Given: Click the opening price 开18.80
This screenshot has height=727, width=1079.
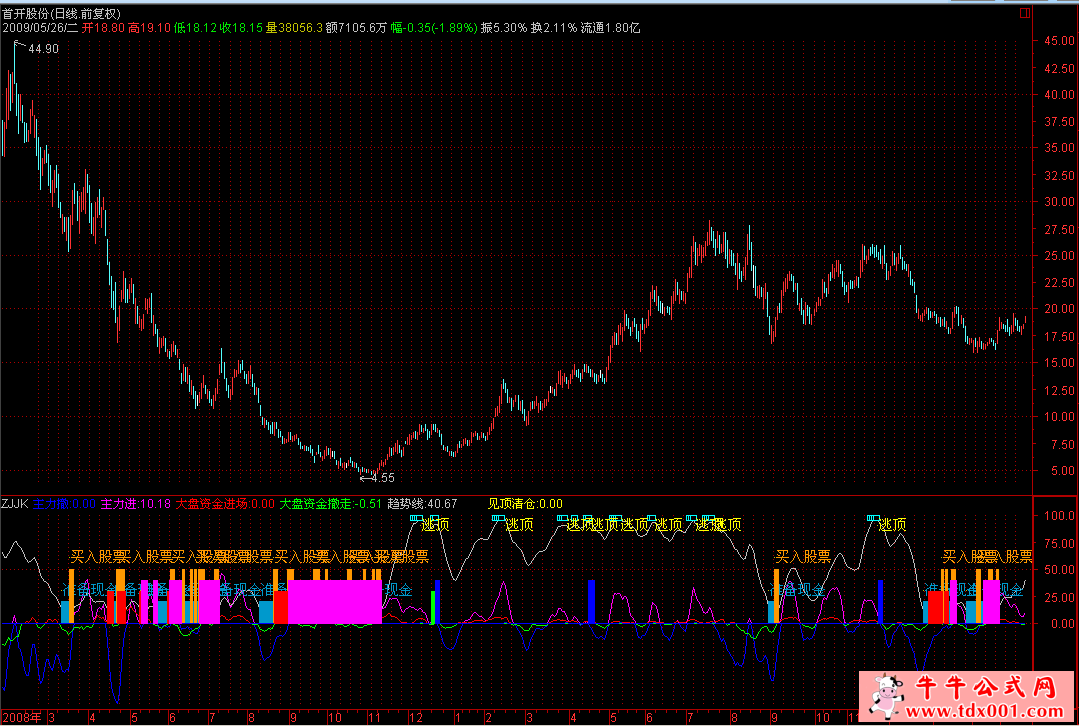Looking at the screenshot, I should pos(103,28).
